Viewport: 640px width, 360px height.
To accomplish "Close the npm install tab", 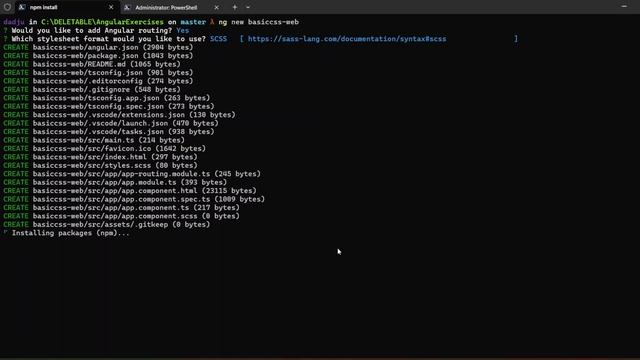I will coord(111,7).
